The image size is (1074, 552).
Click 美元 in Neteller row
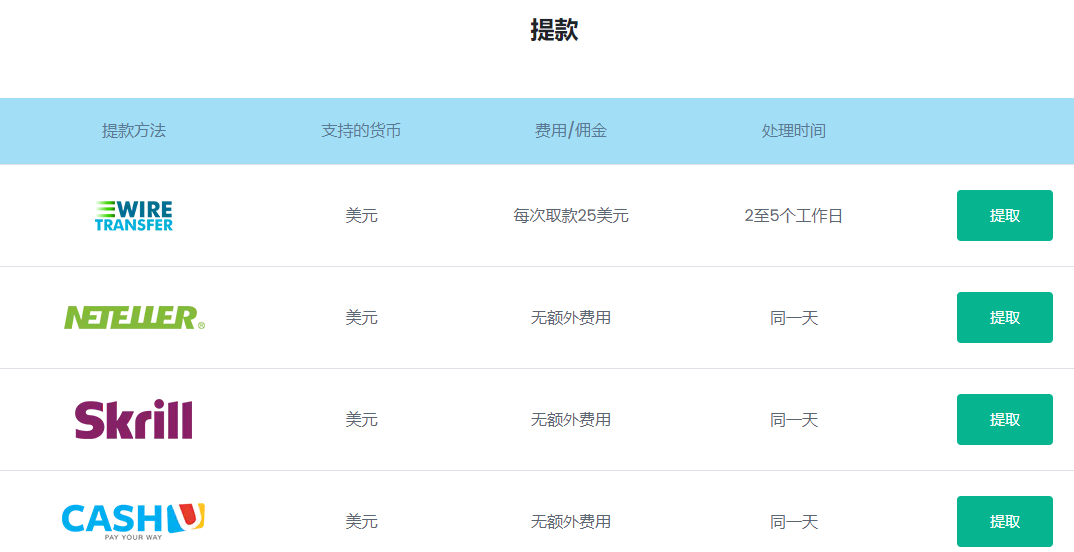pos(362,318)
